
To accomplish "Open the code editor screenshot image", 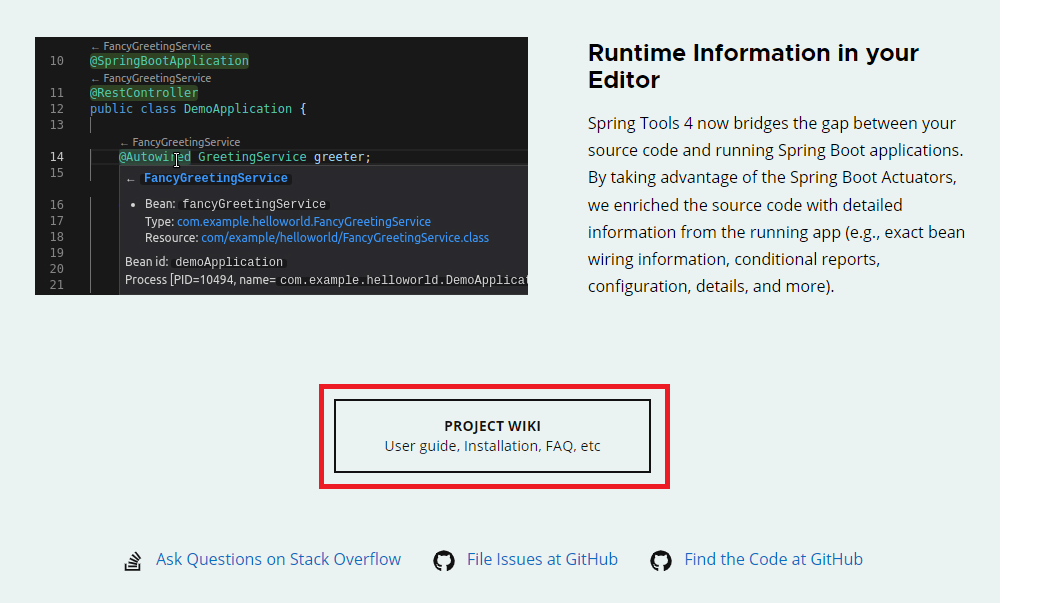I will (x=282, y=166).
